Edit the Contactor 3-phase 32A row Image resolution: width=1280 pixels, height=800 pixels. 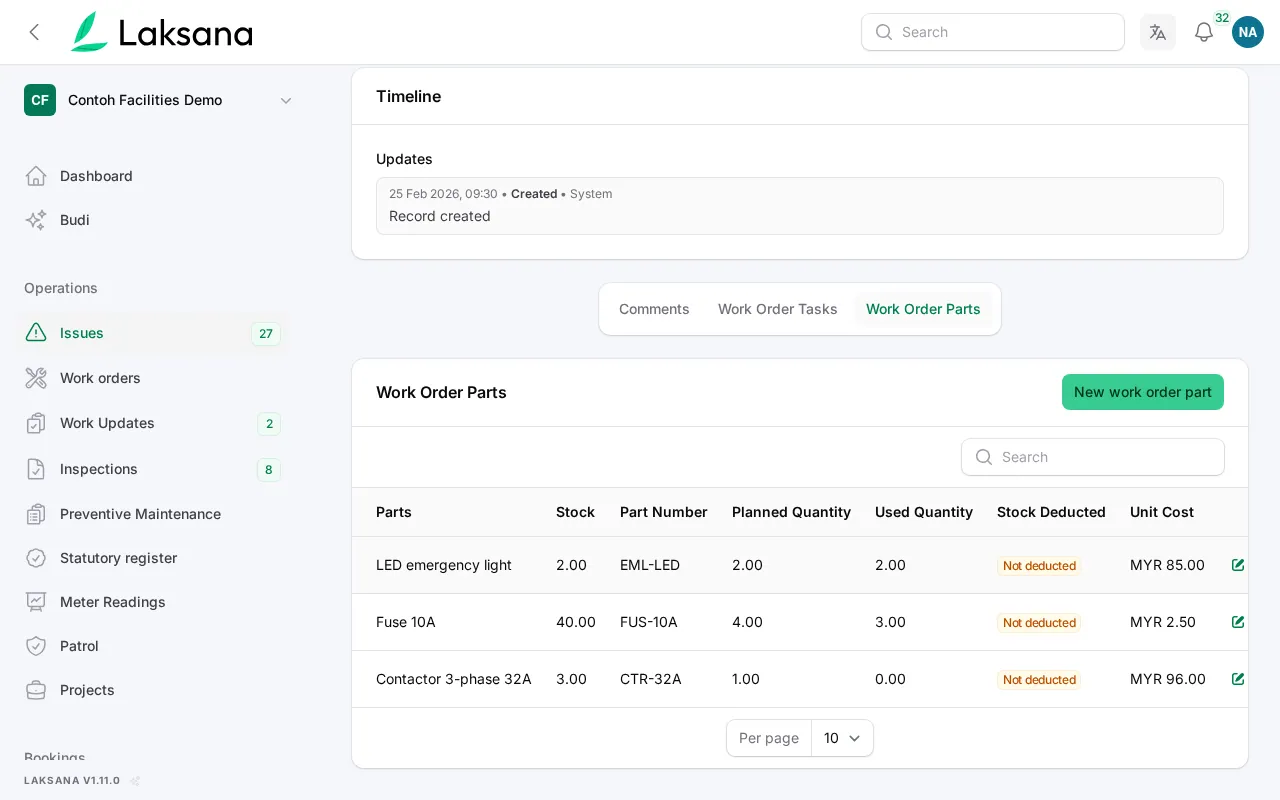(1238, 679)
